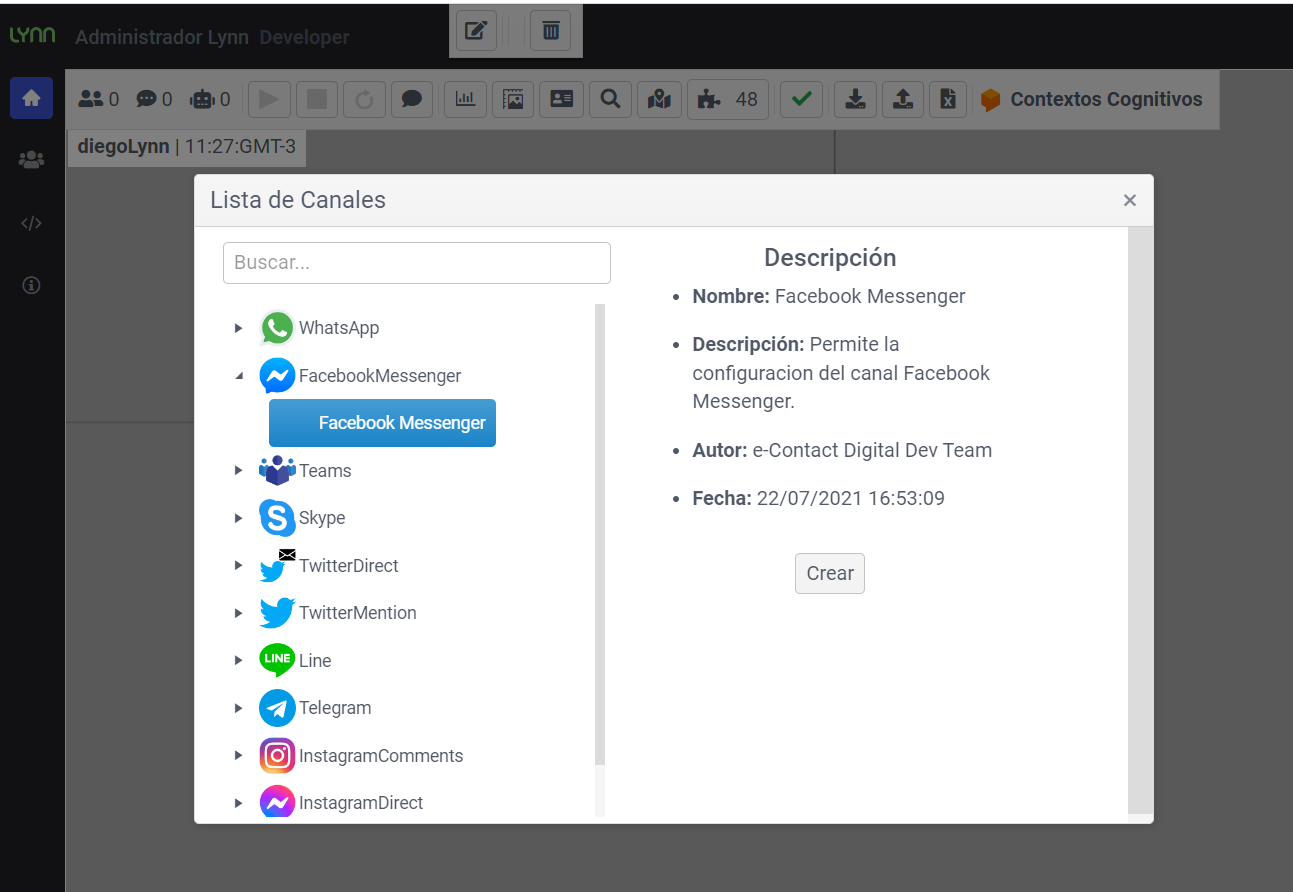
Task: Open the home icon in sidebar
Action: pos(31,98)
